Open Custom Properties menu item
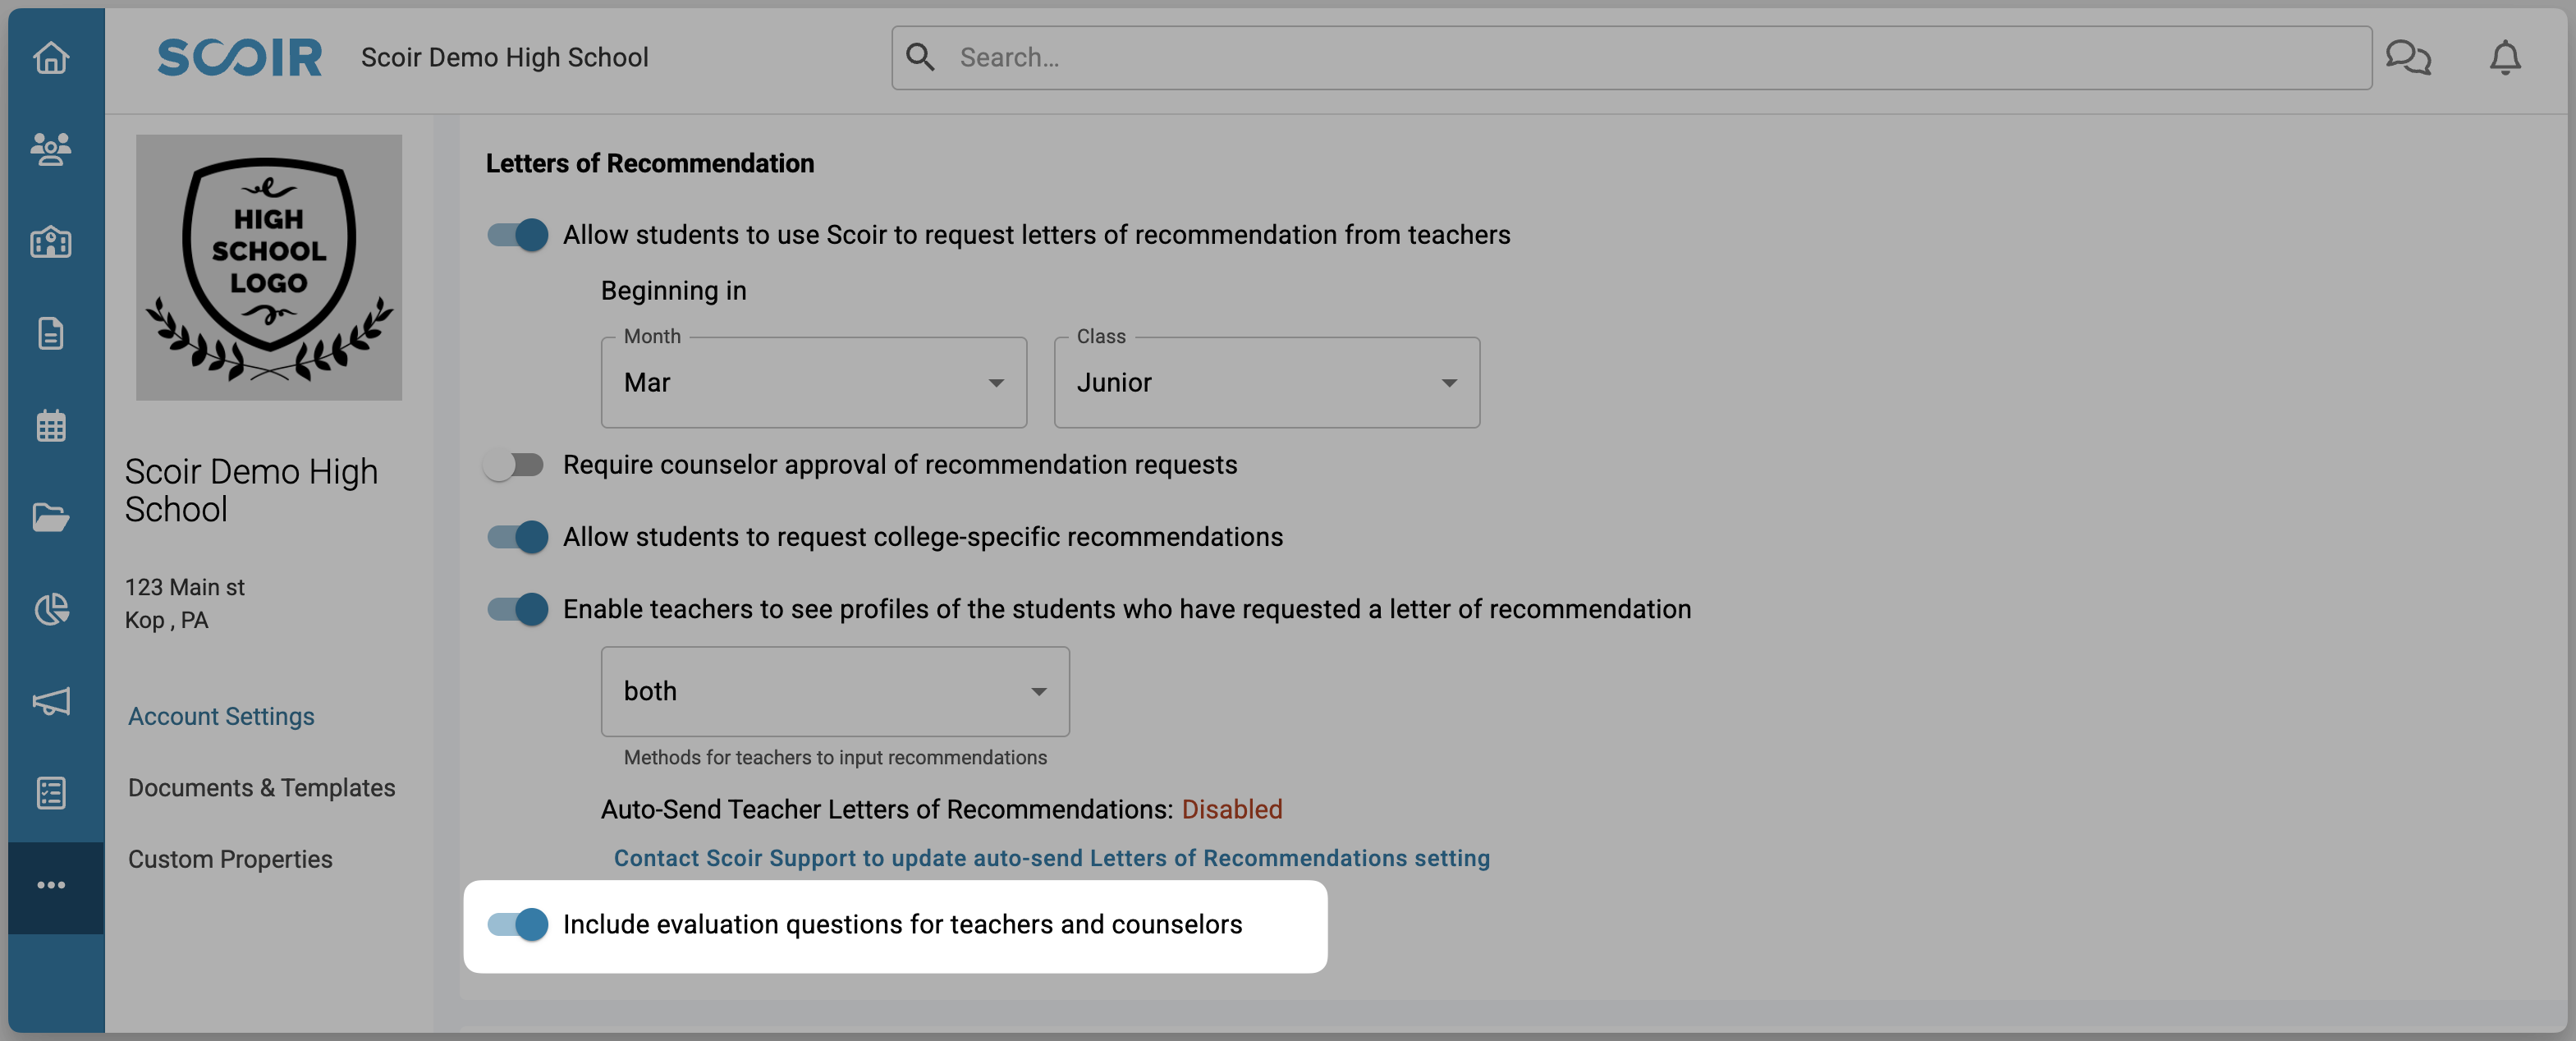This screenshot has height=1041, width=2576. pyautogui.click(x=230, y=859)
